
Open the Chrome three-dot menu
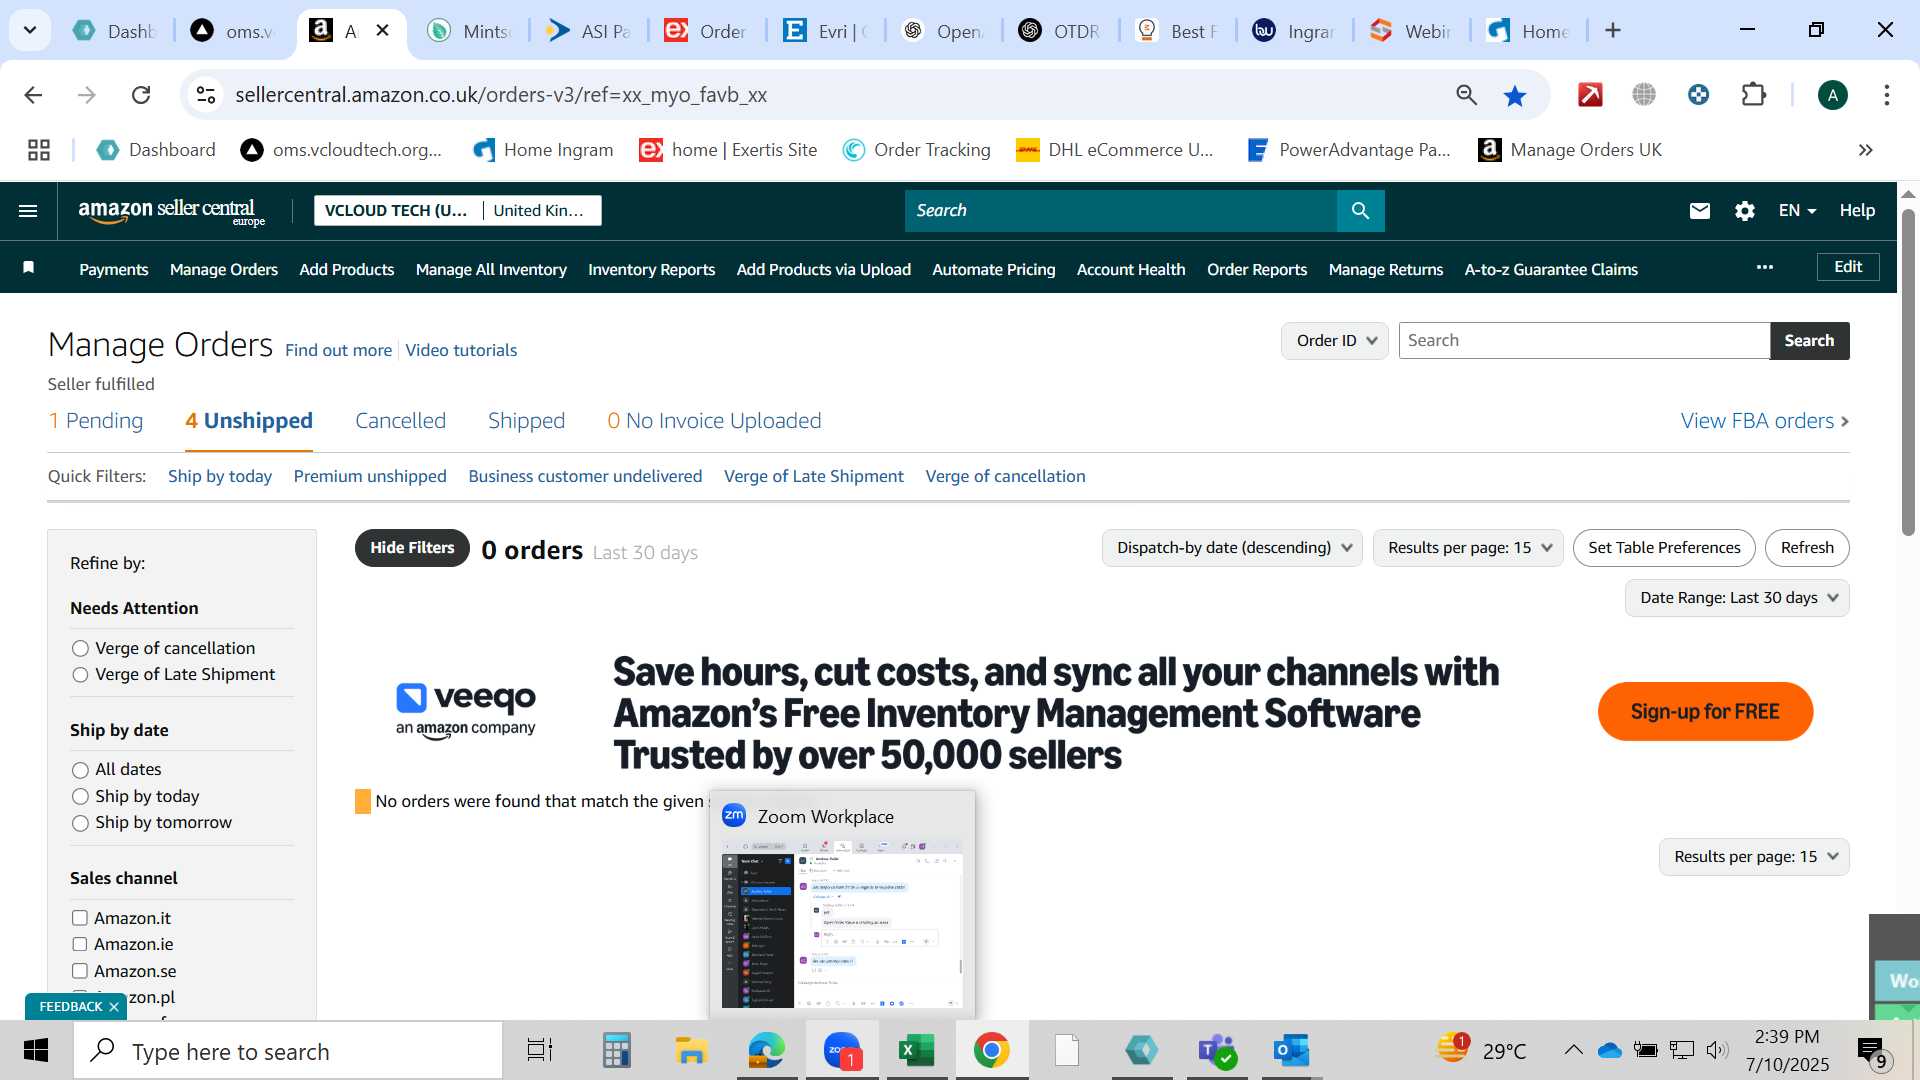(x=1887, y=95)
